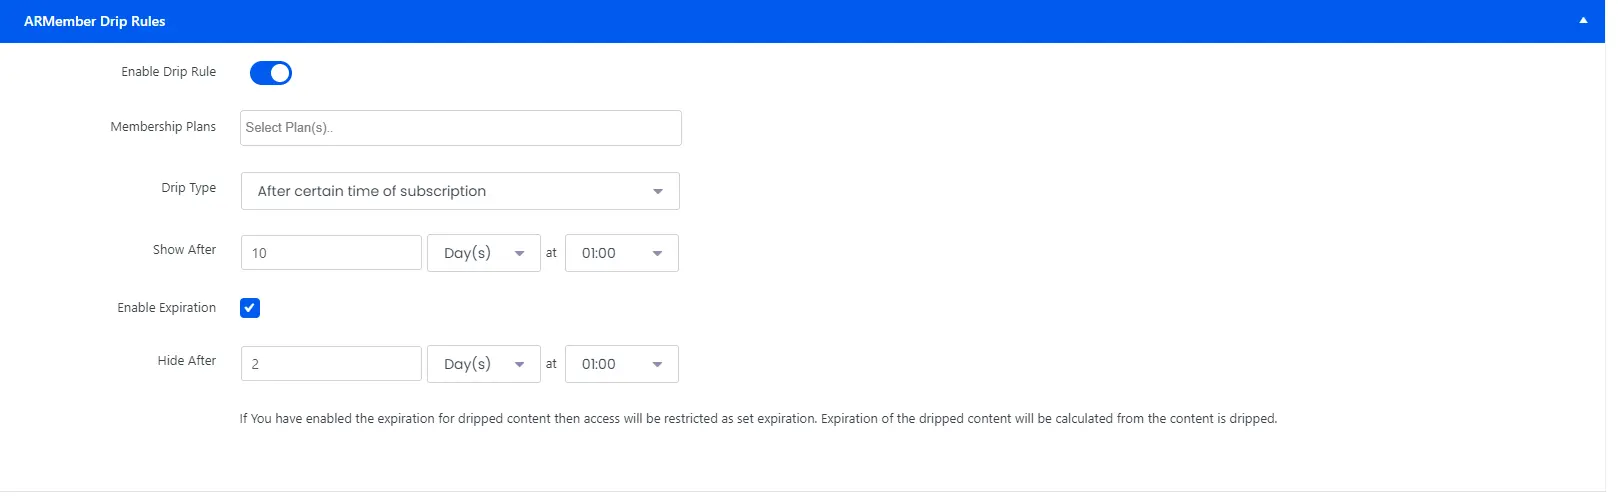The width and height of the screenshot is (1618, 504).
Task: Click the Drip Type label
Action: pyautogui.click(x=188, y=188)
